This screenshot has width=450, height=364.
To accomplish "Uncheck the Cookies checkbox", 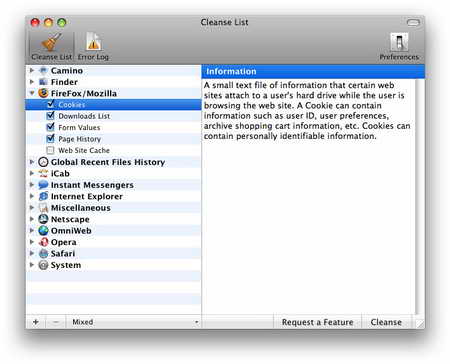I will 50,104.
